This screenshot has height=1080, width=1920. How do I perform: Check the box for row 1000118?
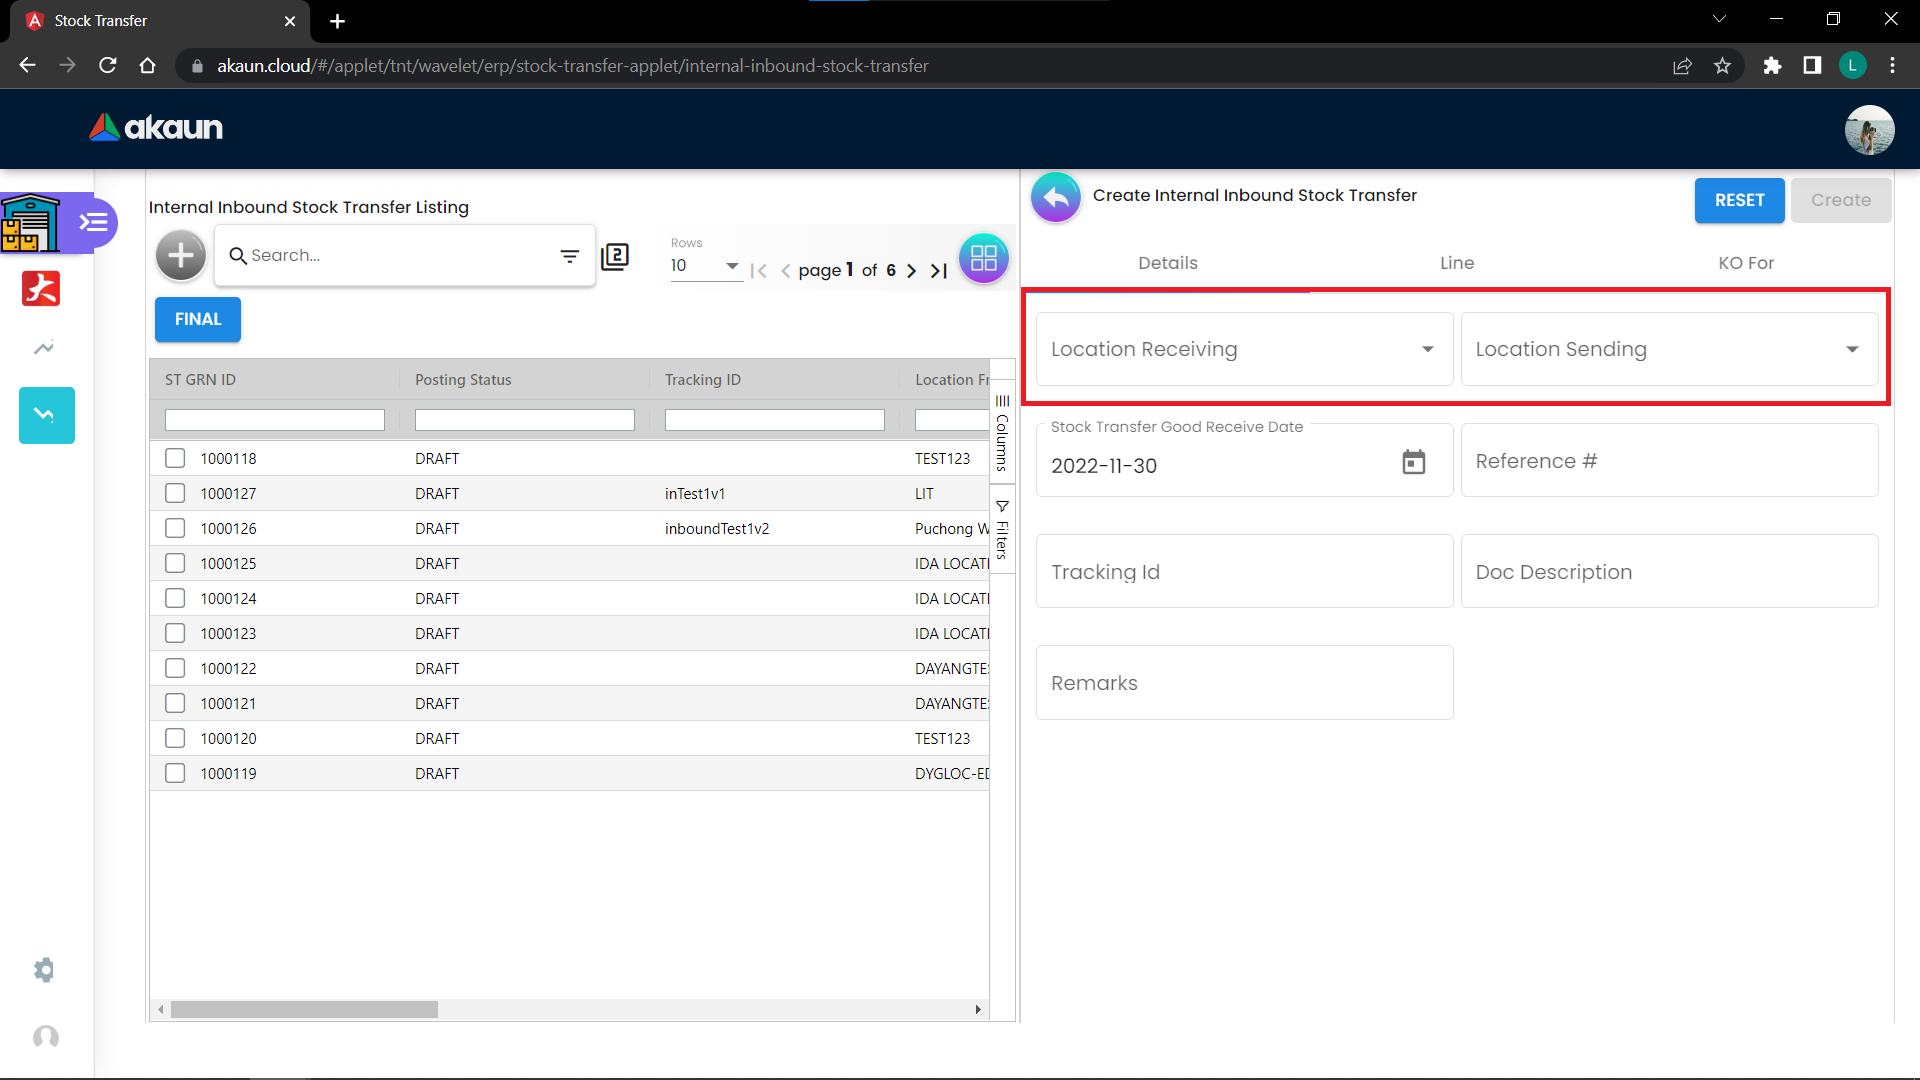(175, 458)
